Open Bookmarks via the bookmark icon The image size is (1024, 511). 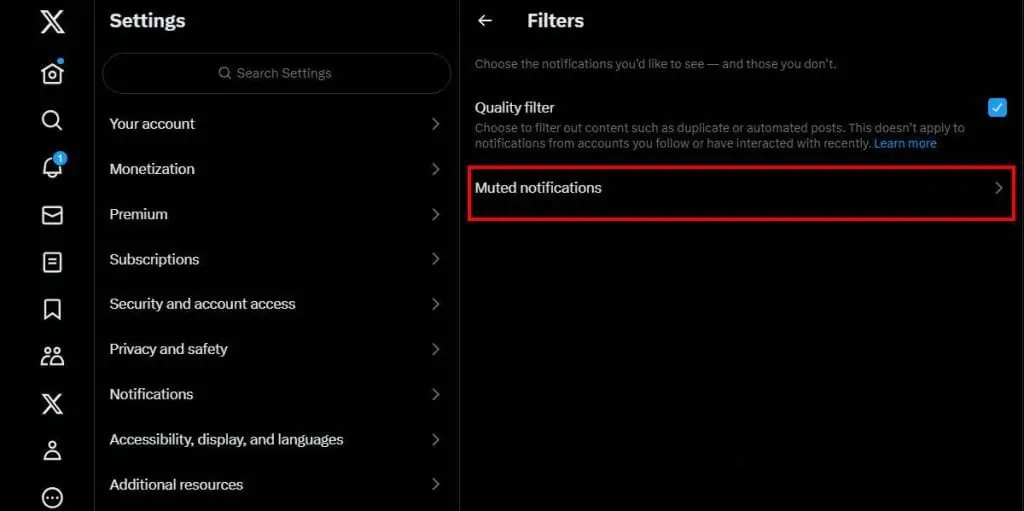pyautogui.click(x=52, y=309)
